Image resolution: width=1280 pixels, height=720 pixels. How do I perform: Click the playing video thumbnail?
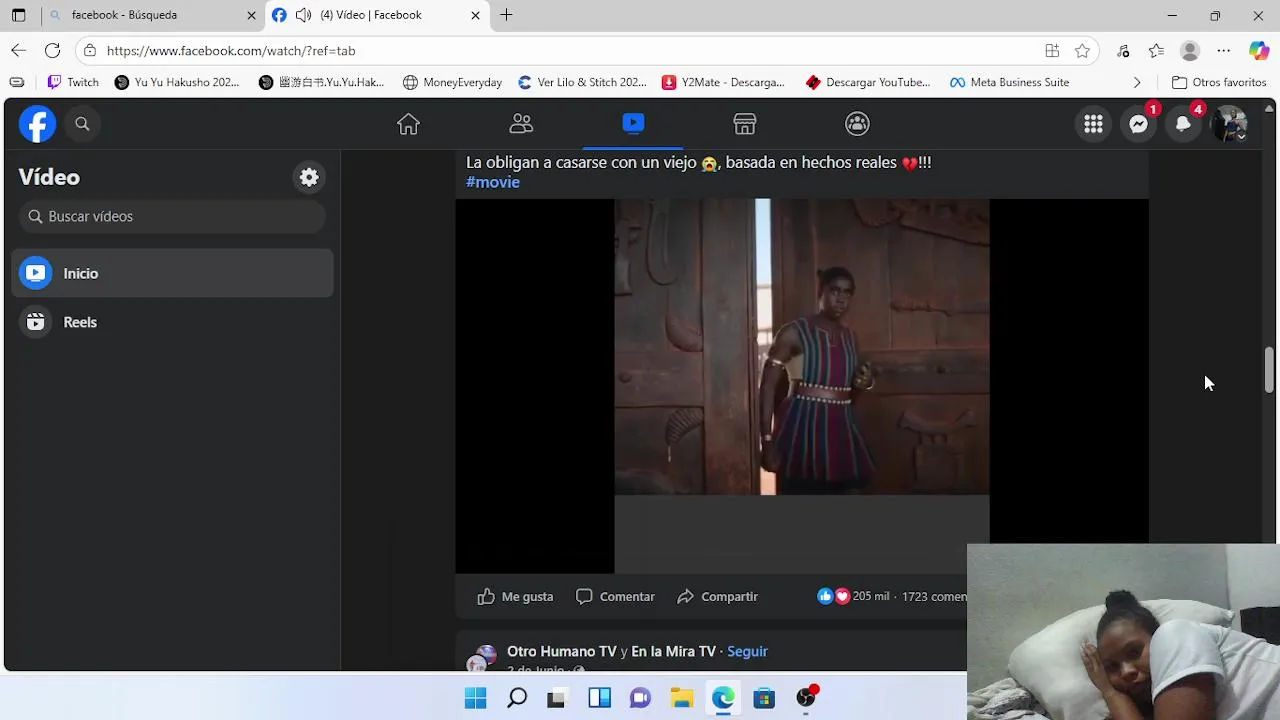(x=802, y=386)
